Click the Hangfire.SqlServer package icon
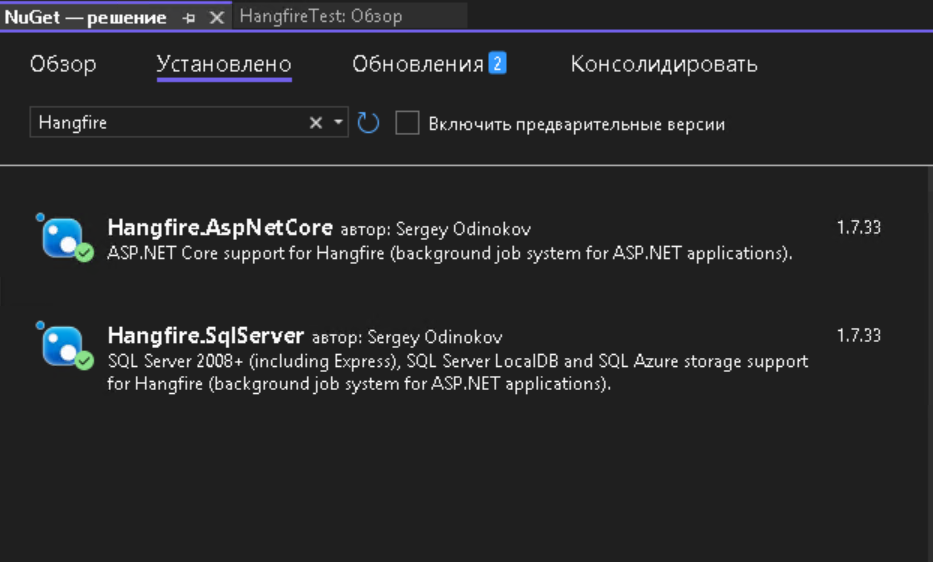Viewport: 933px width, 562px height. point(64,346)
